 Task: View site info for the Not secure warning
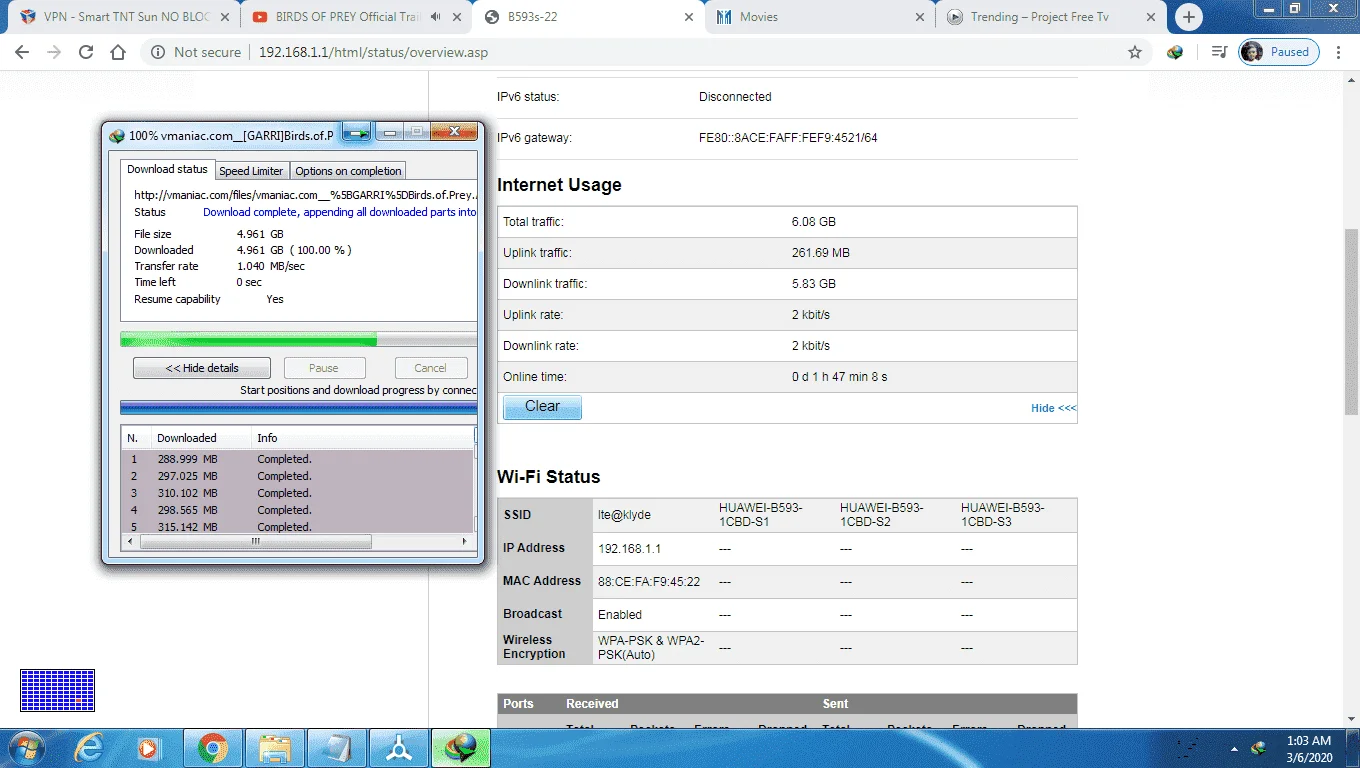[196, 52]
